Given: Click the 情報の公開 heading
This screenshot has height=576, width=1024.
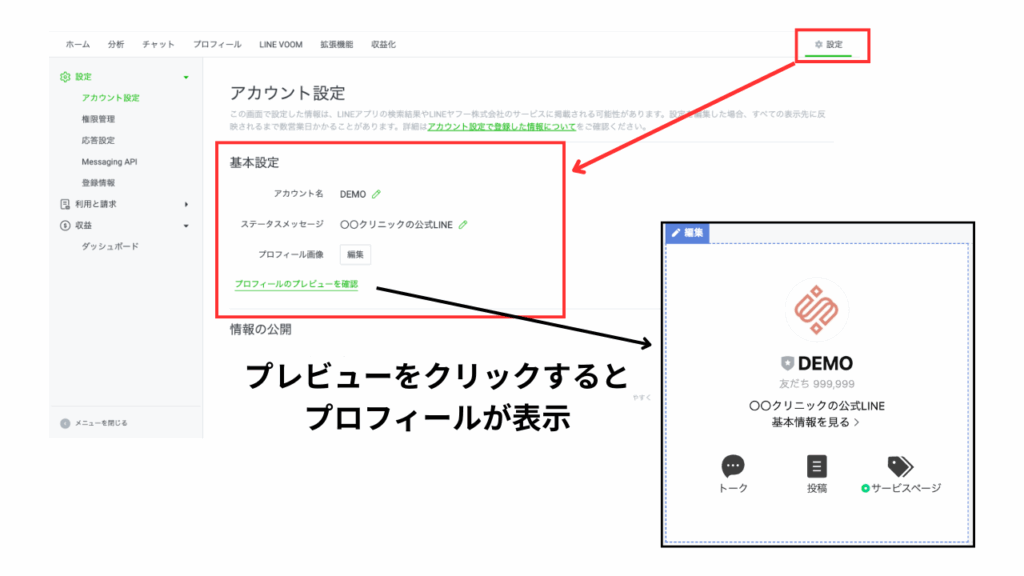Looking at the screenshot, I should (x=261, y=330).
